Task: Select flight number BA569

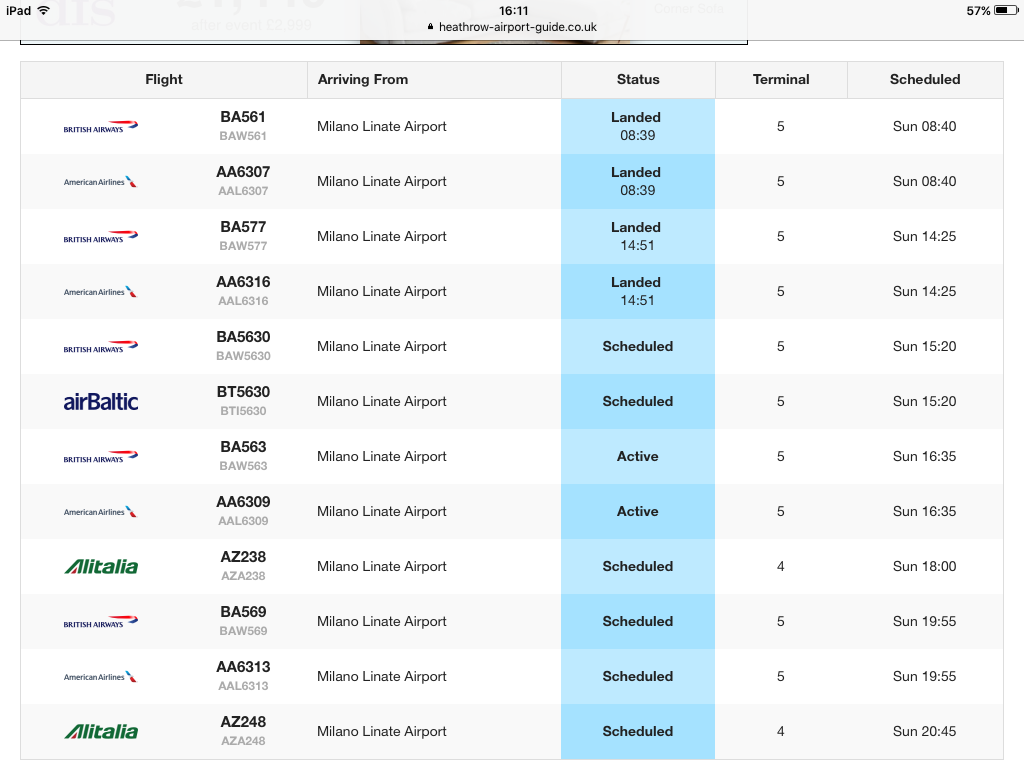Action: click(243, 612)
